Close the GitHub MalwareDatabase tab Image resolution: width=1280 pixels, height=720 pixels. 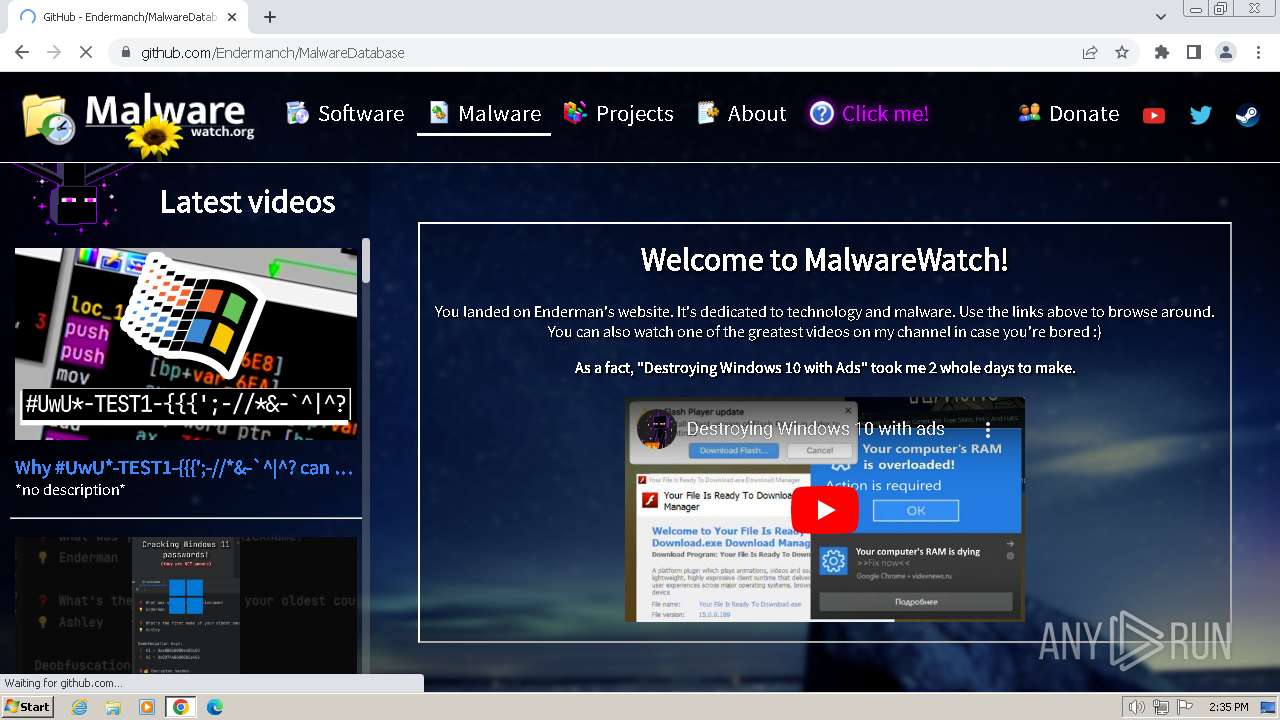coord(232,17)
